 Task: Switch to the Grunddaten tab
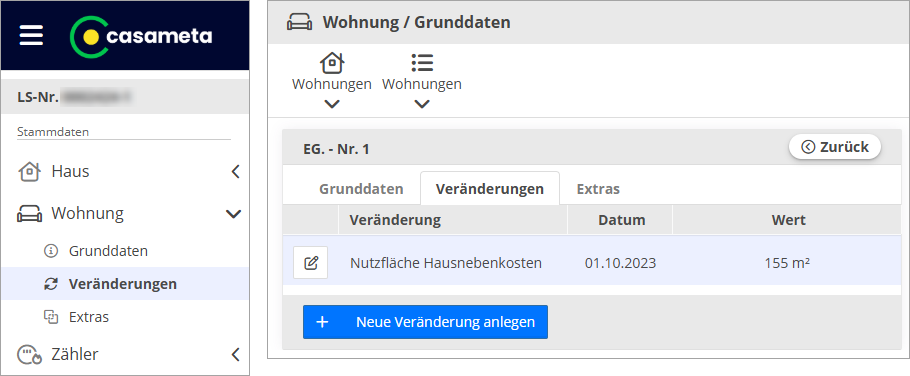(x=361, y=189)
